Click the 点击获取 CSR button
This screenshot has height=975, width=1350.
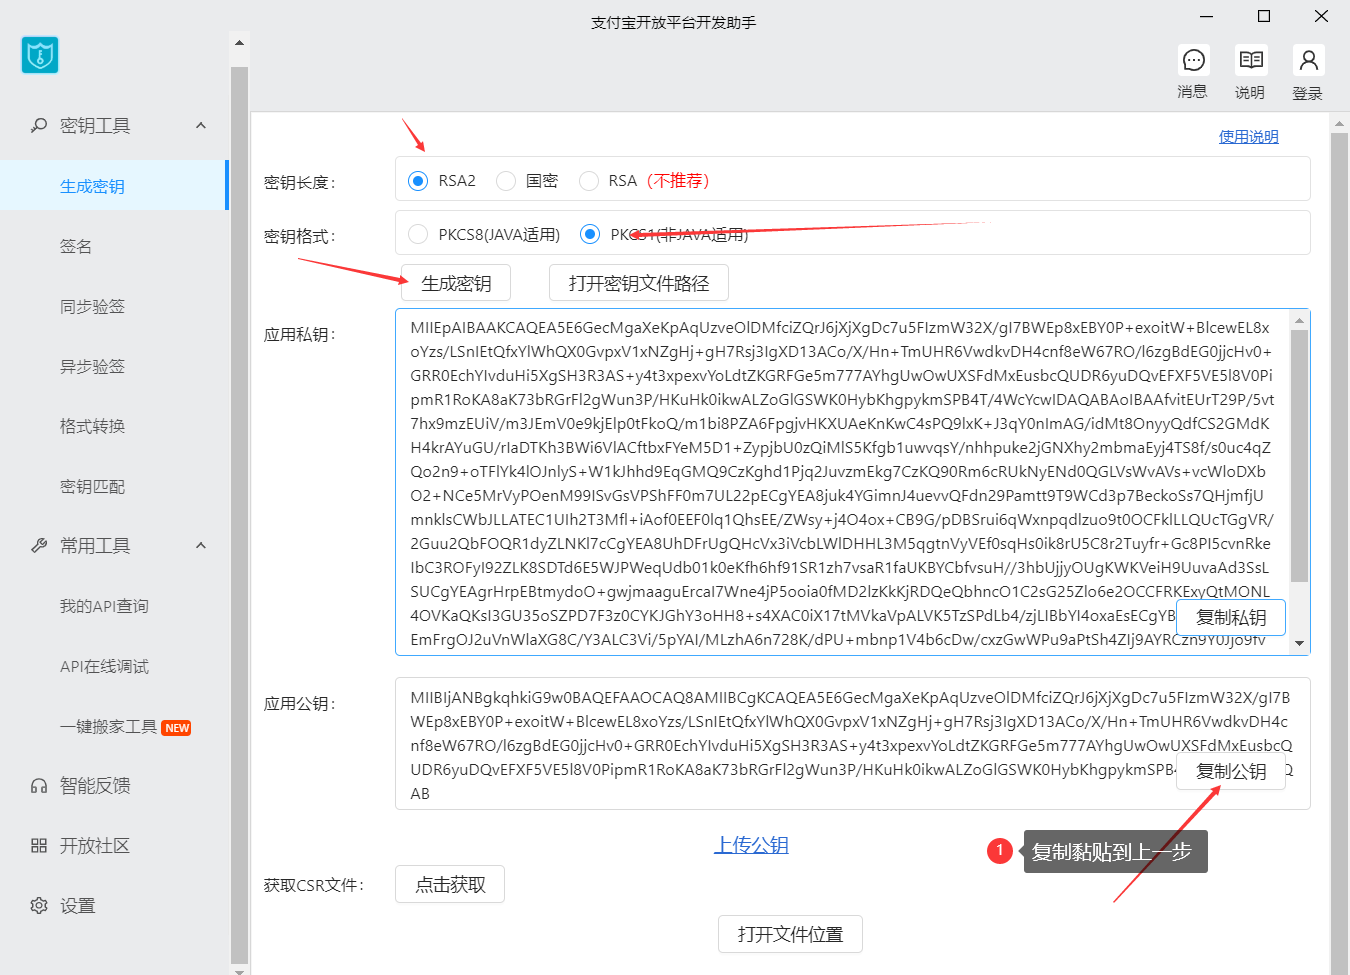(x=450, y=884)
